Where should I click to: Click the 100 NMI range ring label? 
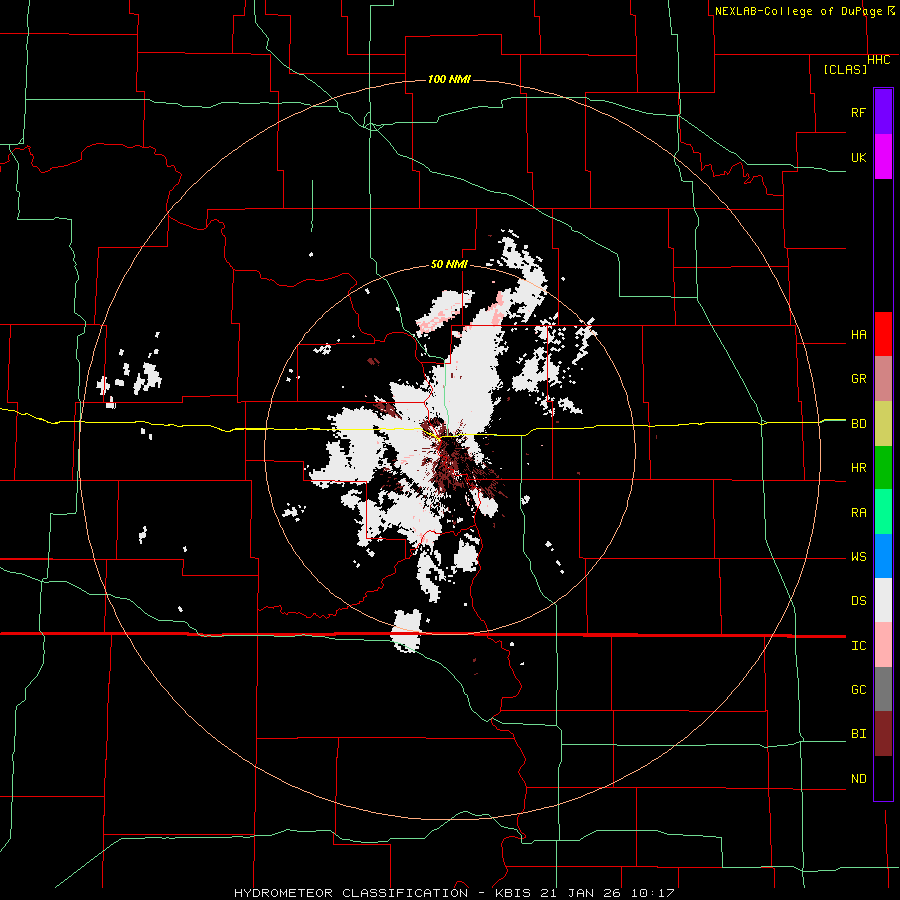pos(449,79)
